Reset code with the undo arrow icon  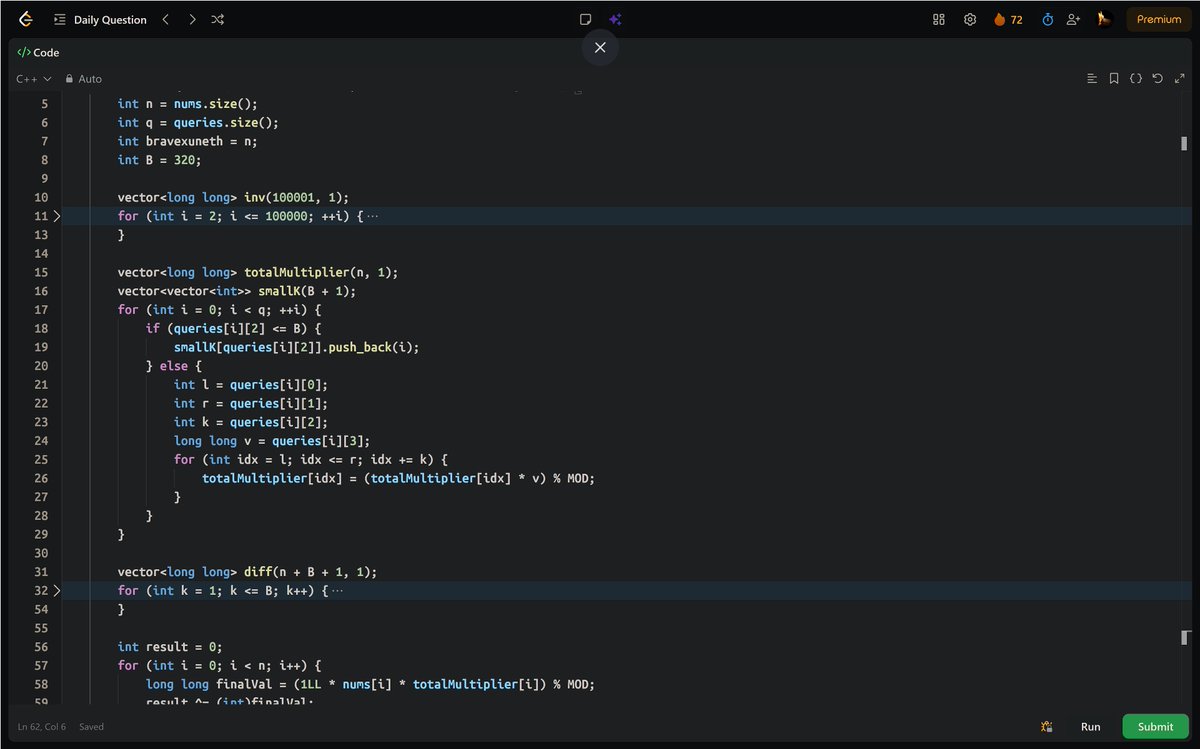(x=1157, y=79)
